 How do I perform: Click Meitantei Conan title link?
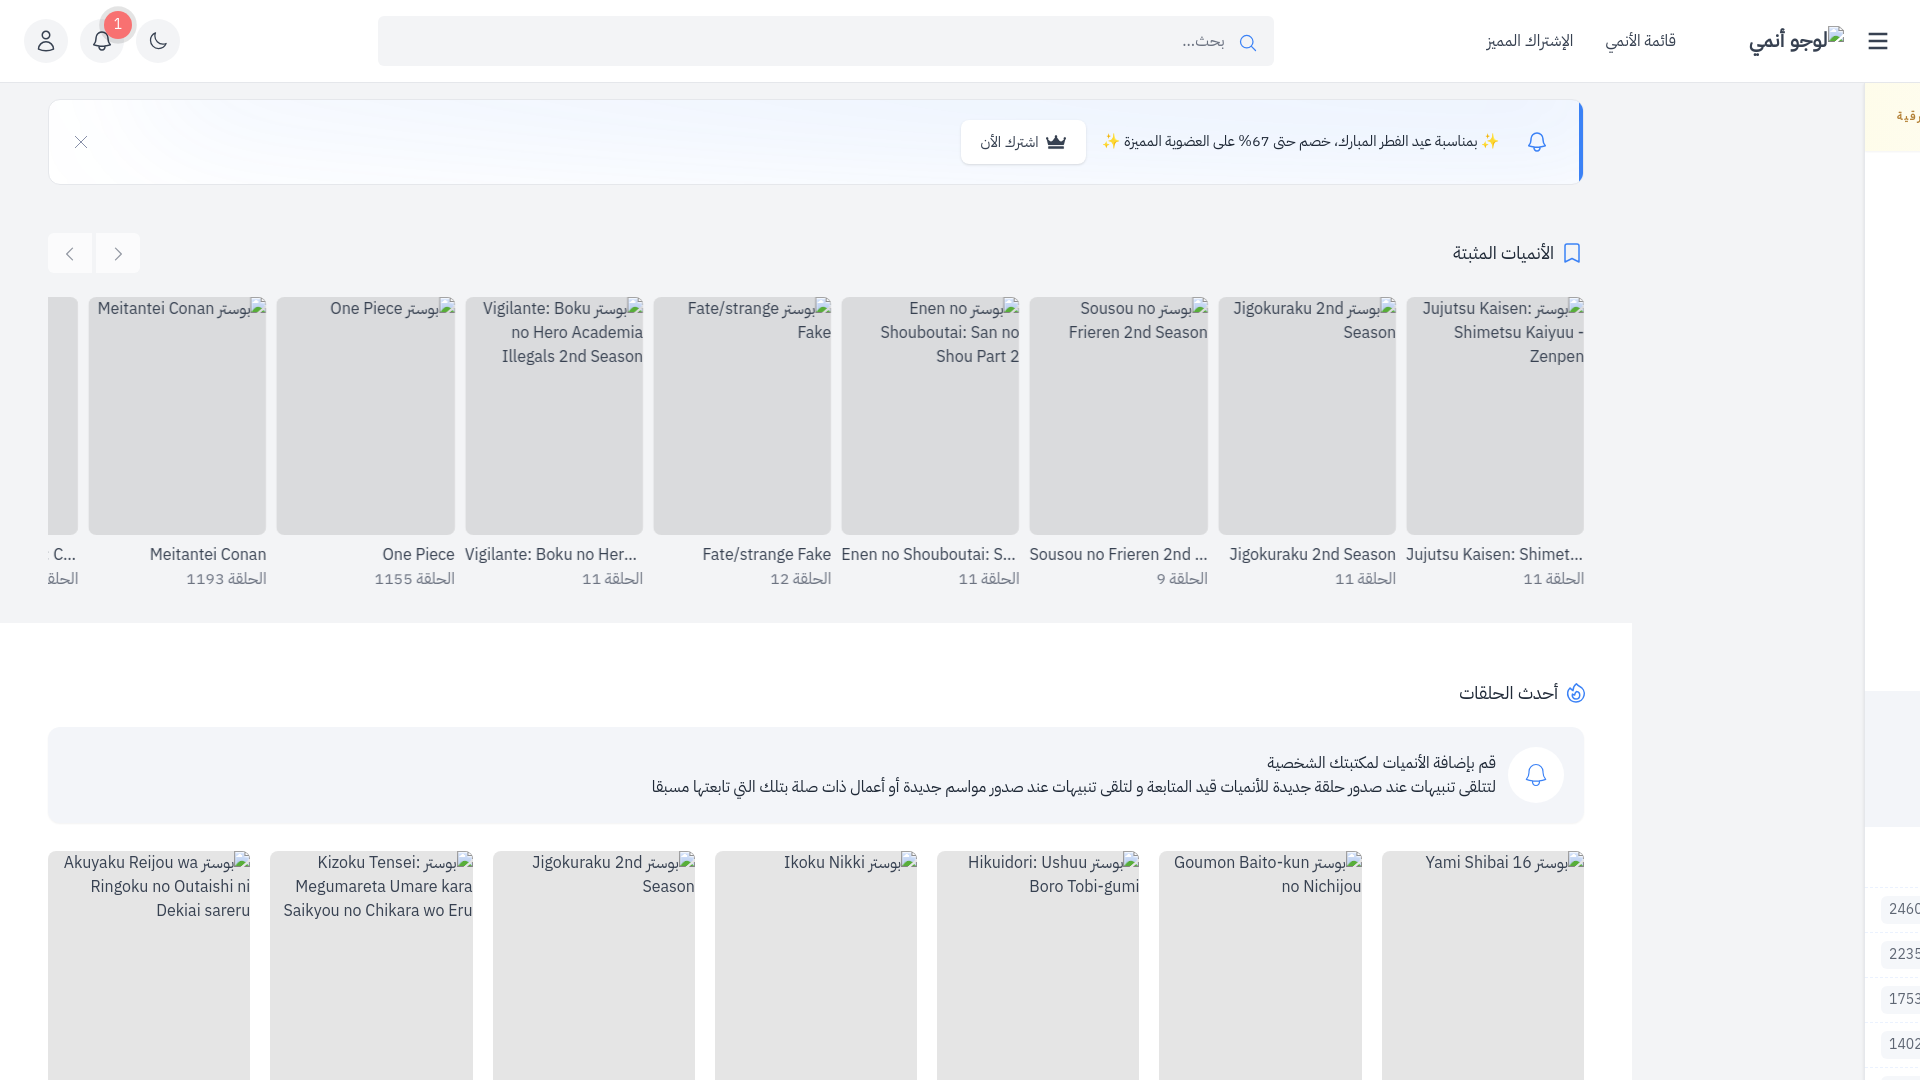[x=208, y=554]
